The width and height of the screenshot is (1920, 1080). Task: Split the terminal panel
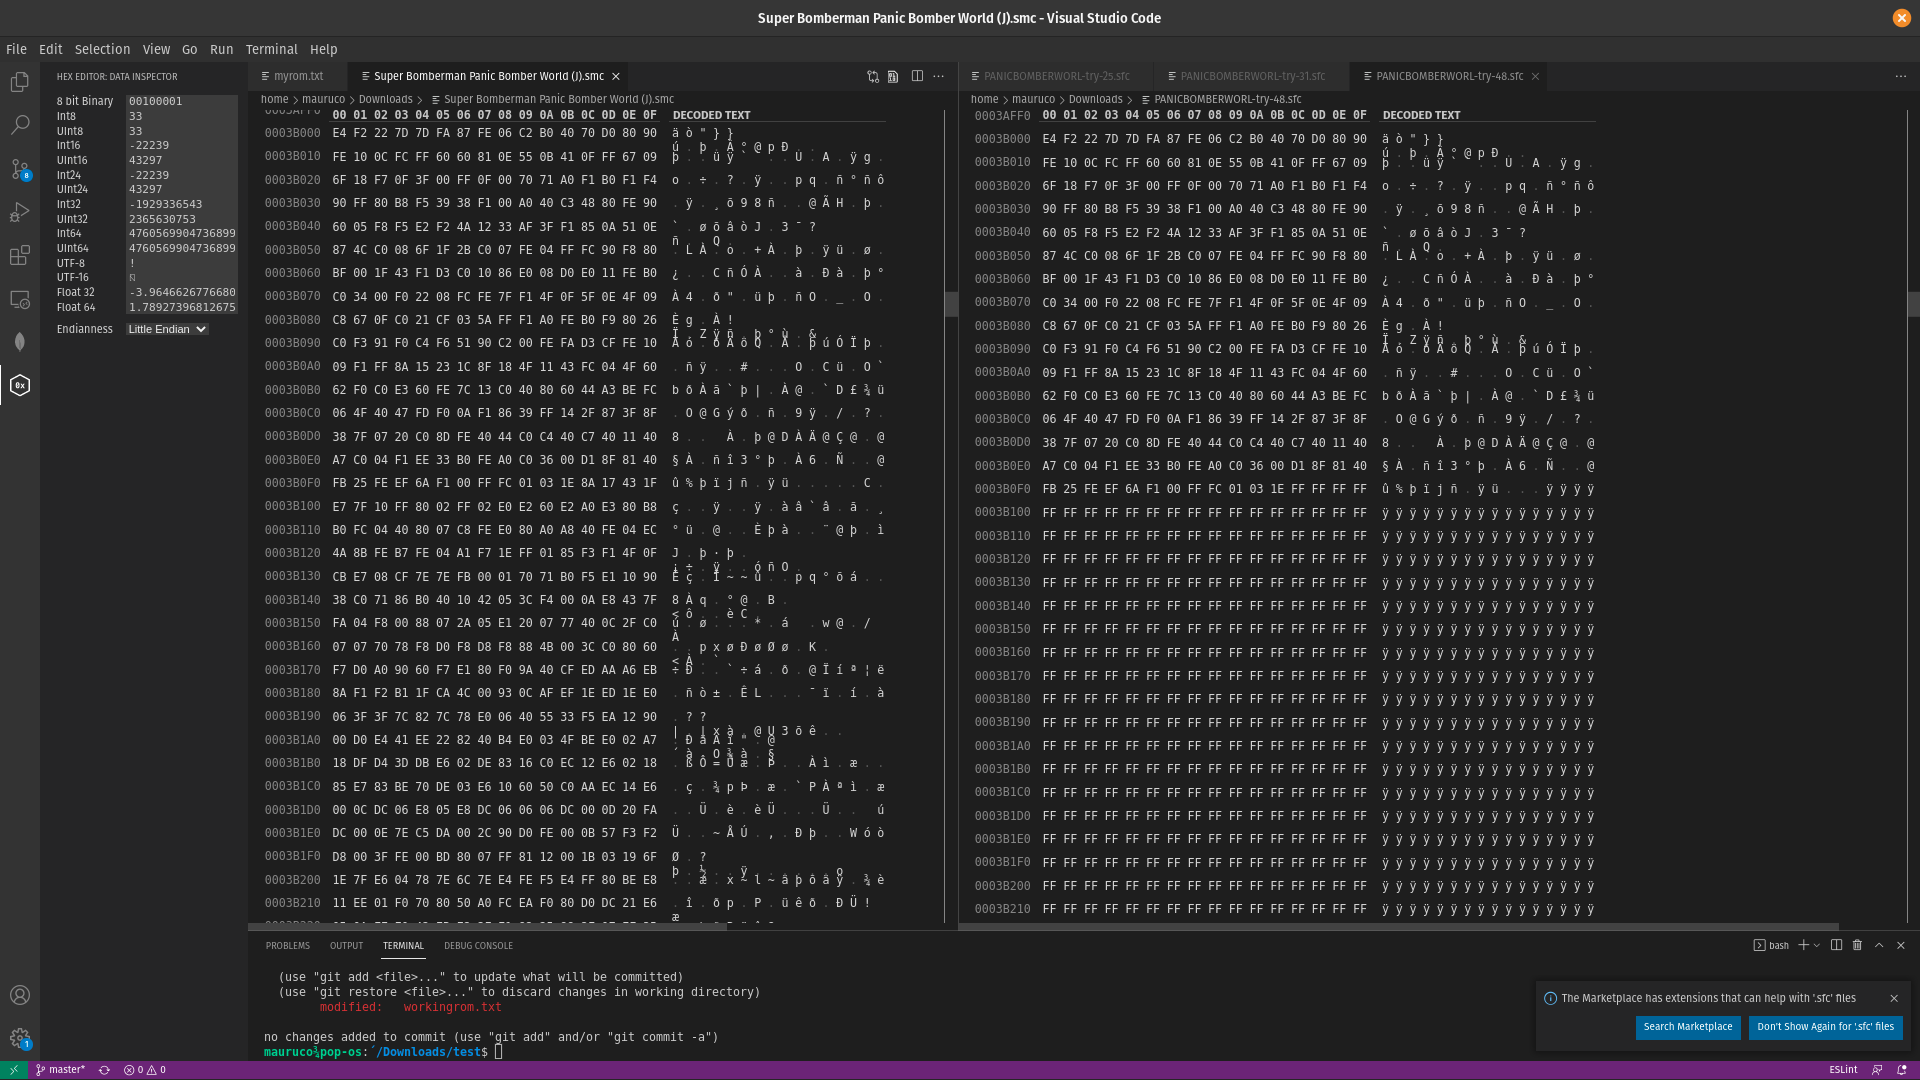click(x=1836, y=945)
